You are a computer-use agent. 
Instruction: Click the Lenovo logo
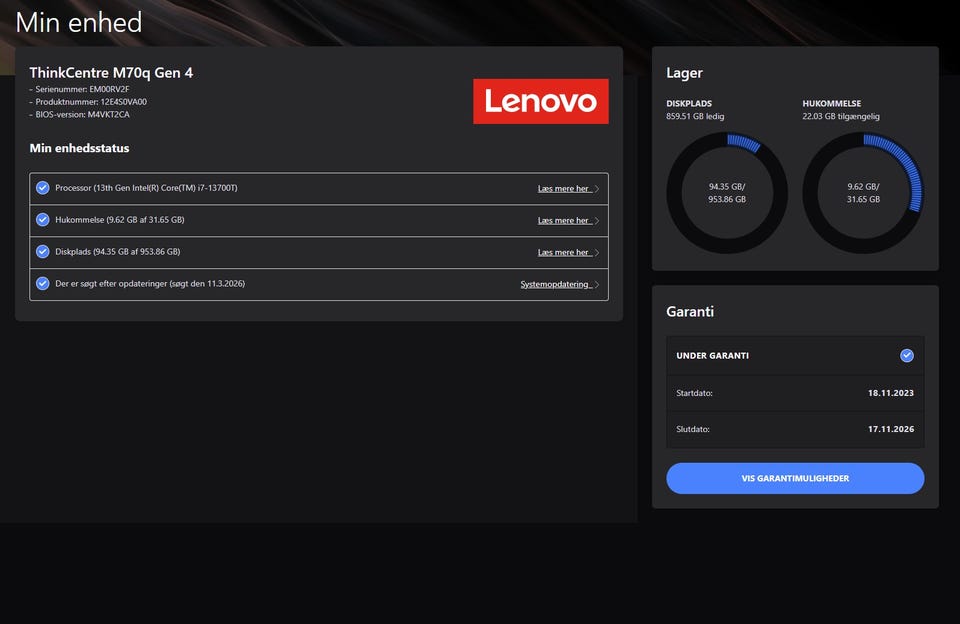point(541,101)
